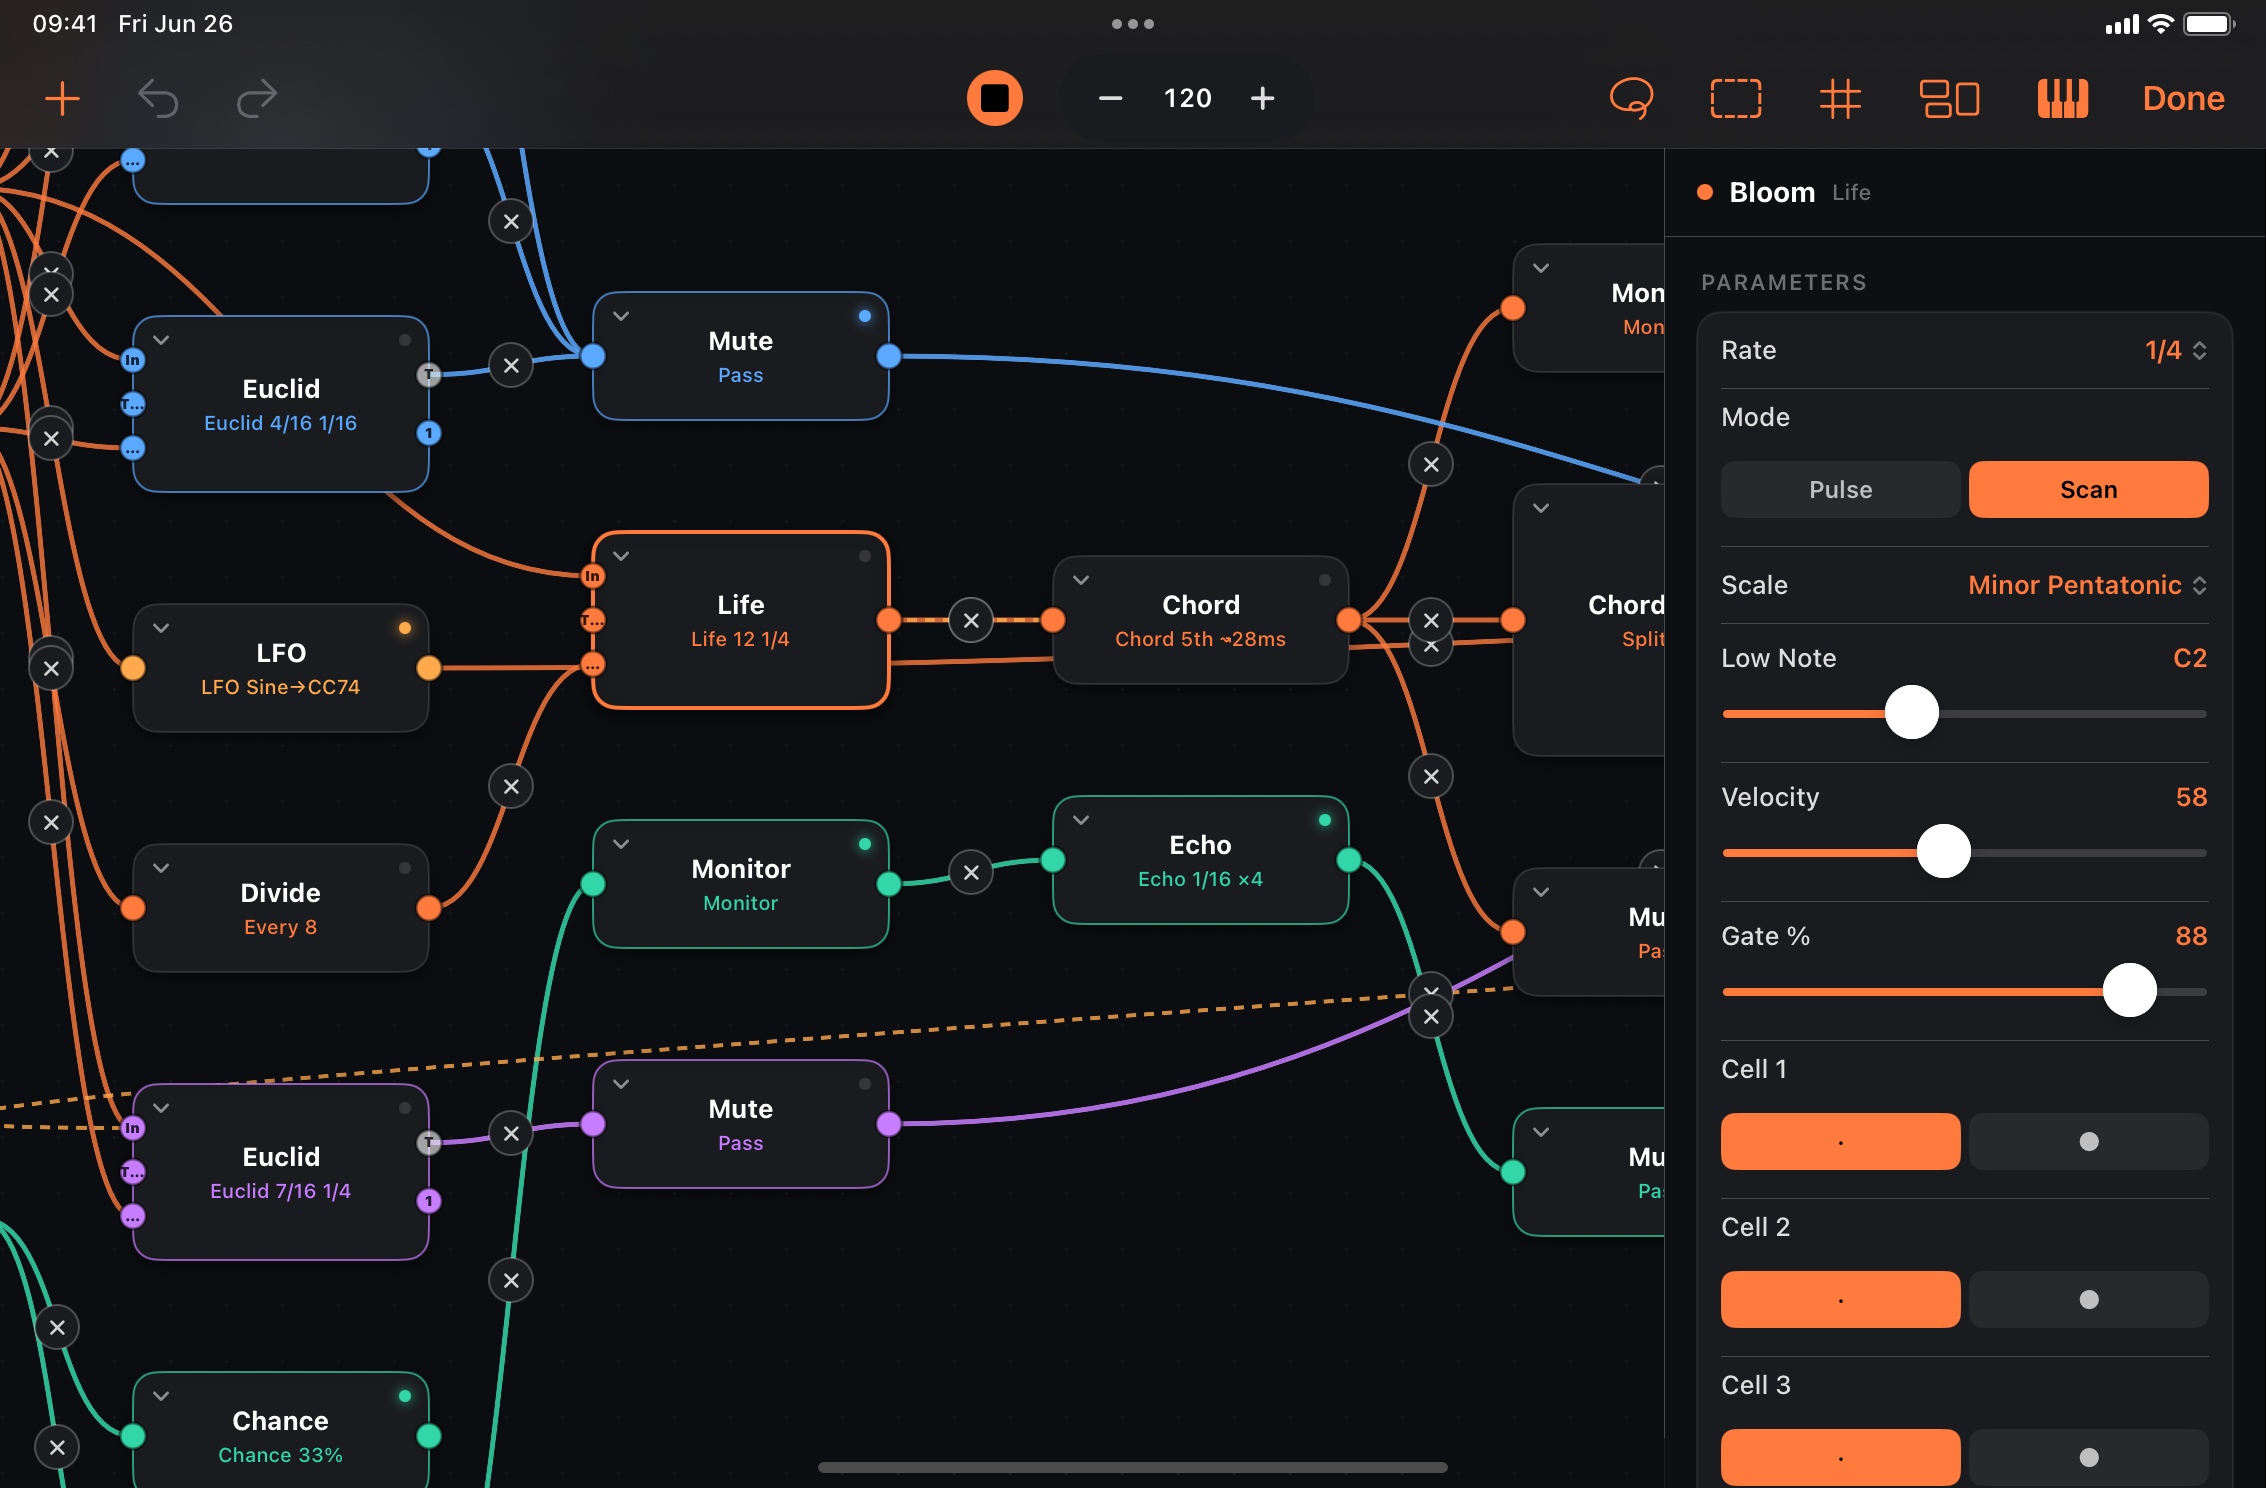Show the piano keyboard icon

point(2062,98)
